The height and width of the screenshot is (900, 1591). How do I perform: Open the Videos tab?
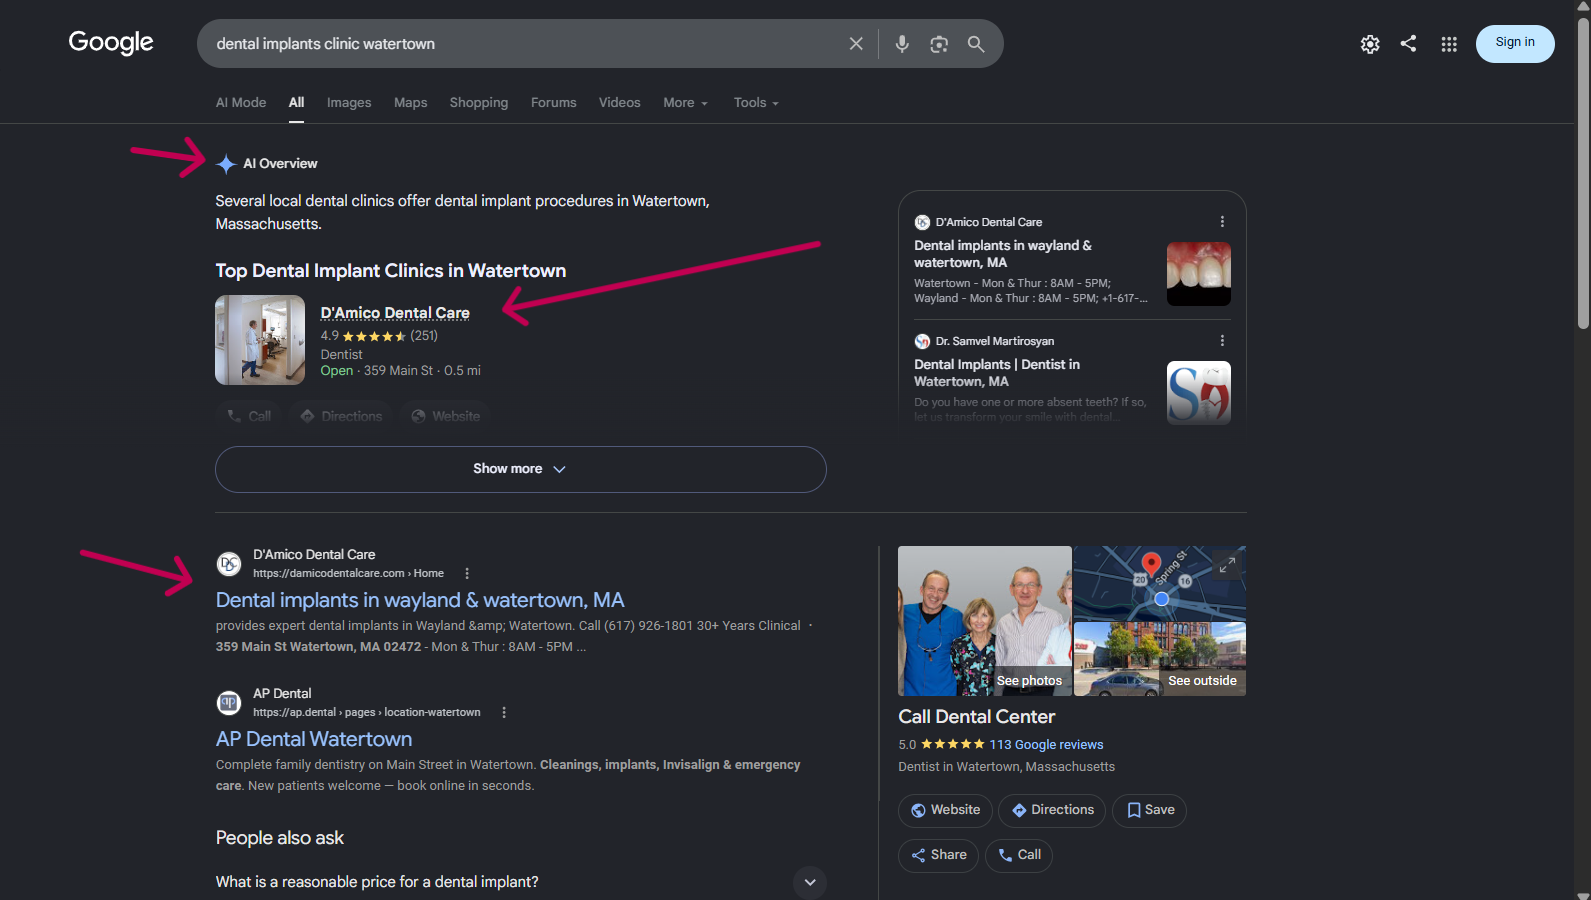click(620, 103)
